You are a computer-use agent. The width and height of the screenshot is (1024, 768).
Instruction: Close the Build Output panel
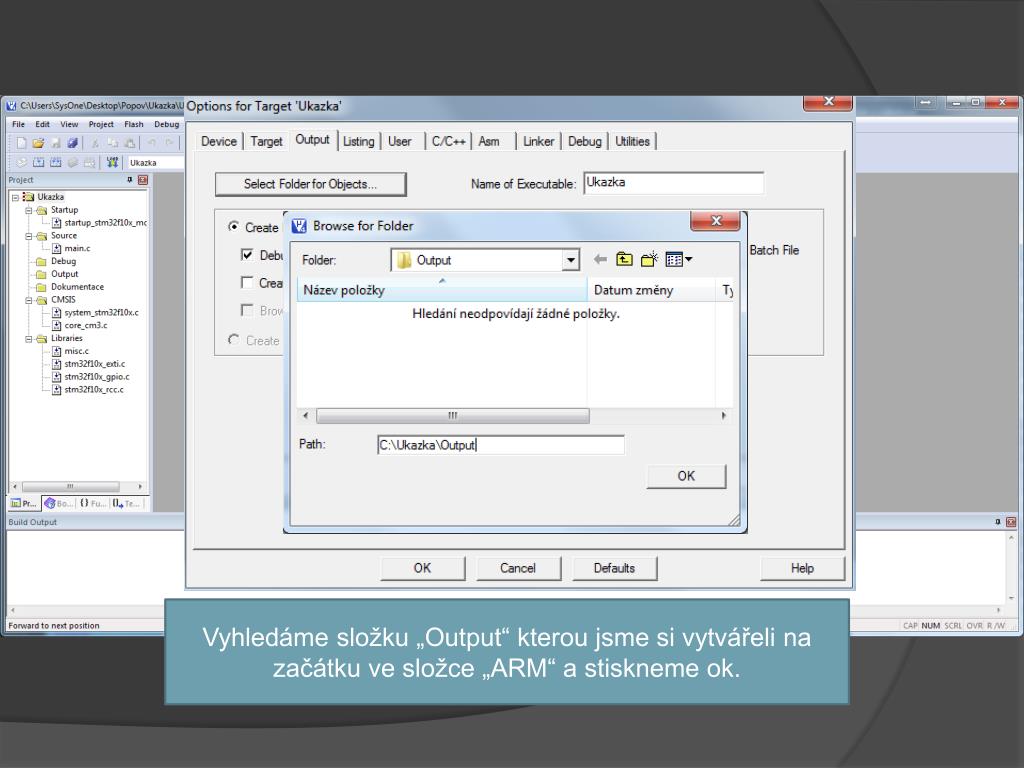1011,522
